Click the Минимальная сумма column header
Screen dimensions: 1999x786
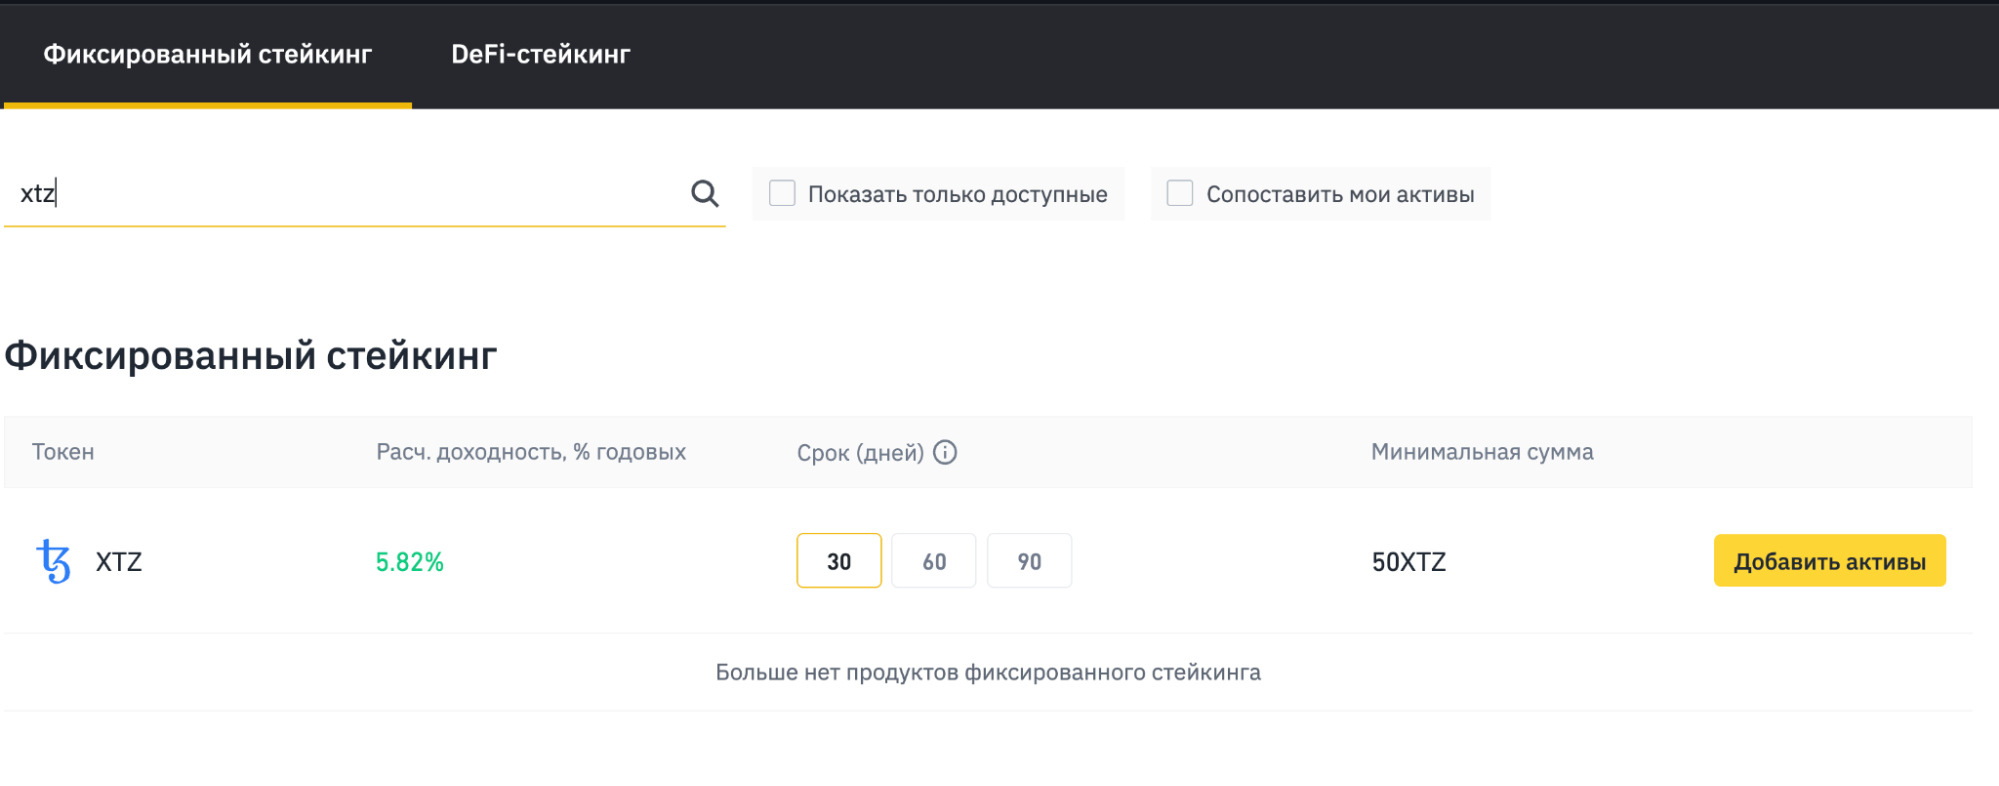tap(1481, 452)
